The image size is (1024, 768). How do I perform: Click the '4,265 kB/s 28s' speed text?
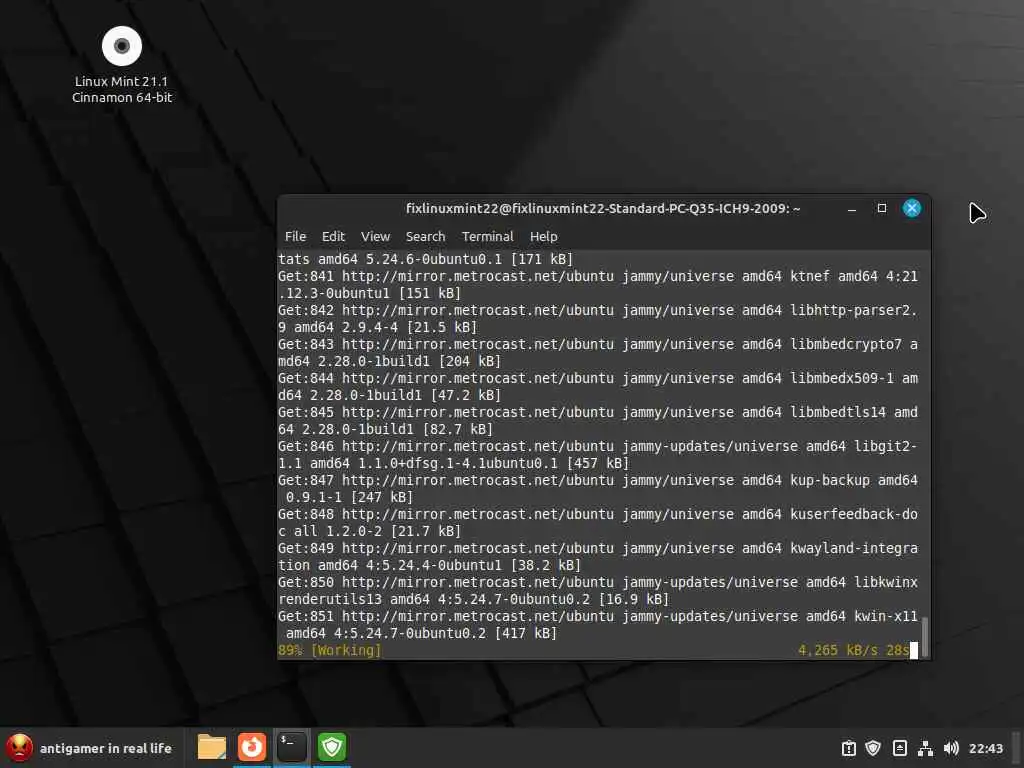[853, 650]
